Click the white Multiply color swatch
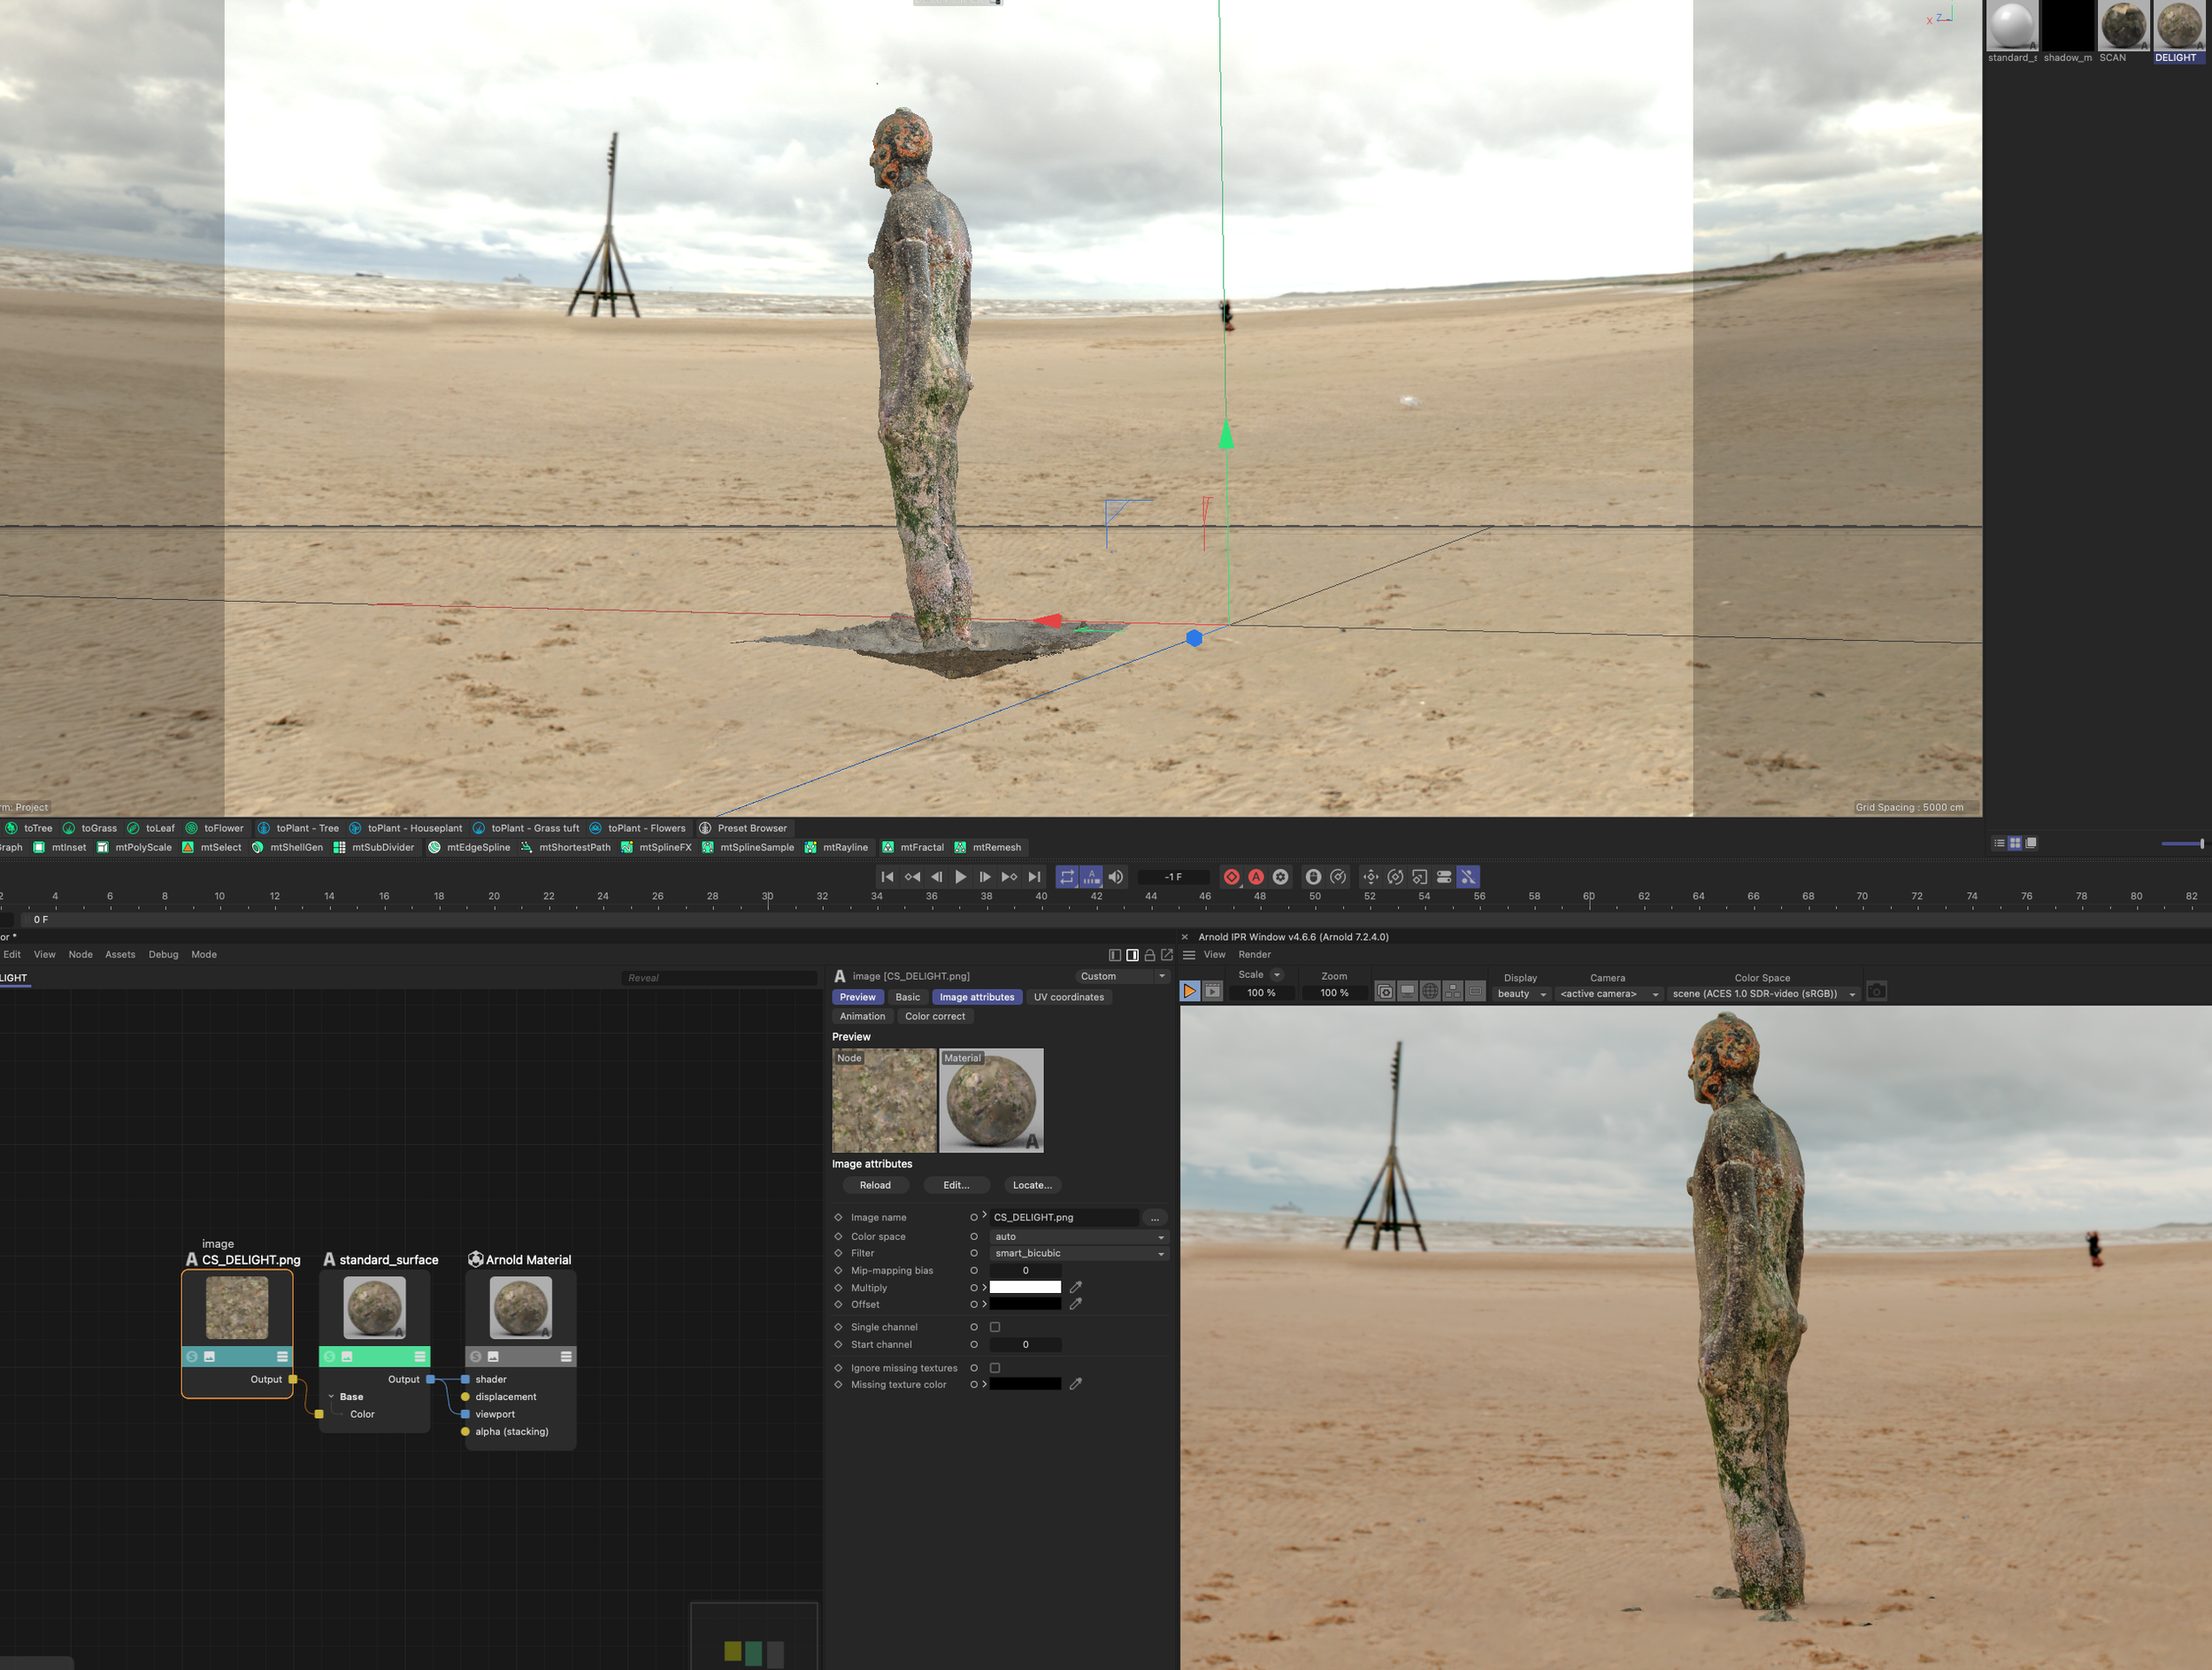 1025,1287
